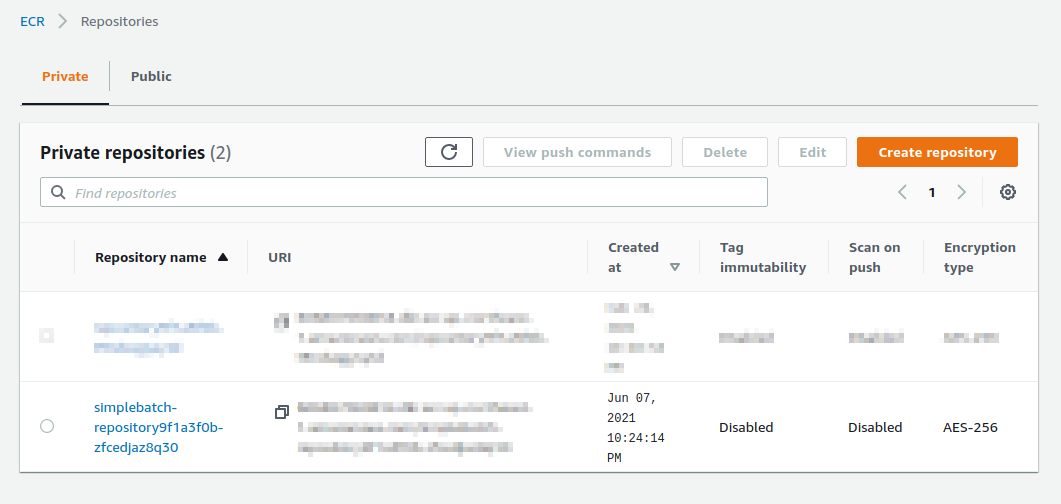Screen dimensions: 1061x504
Task: Click the Create repository button
Action: coord(937,152)
